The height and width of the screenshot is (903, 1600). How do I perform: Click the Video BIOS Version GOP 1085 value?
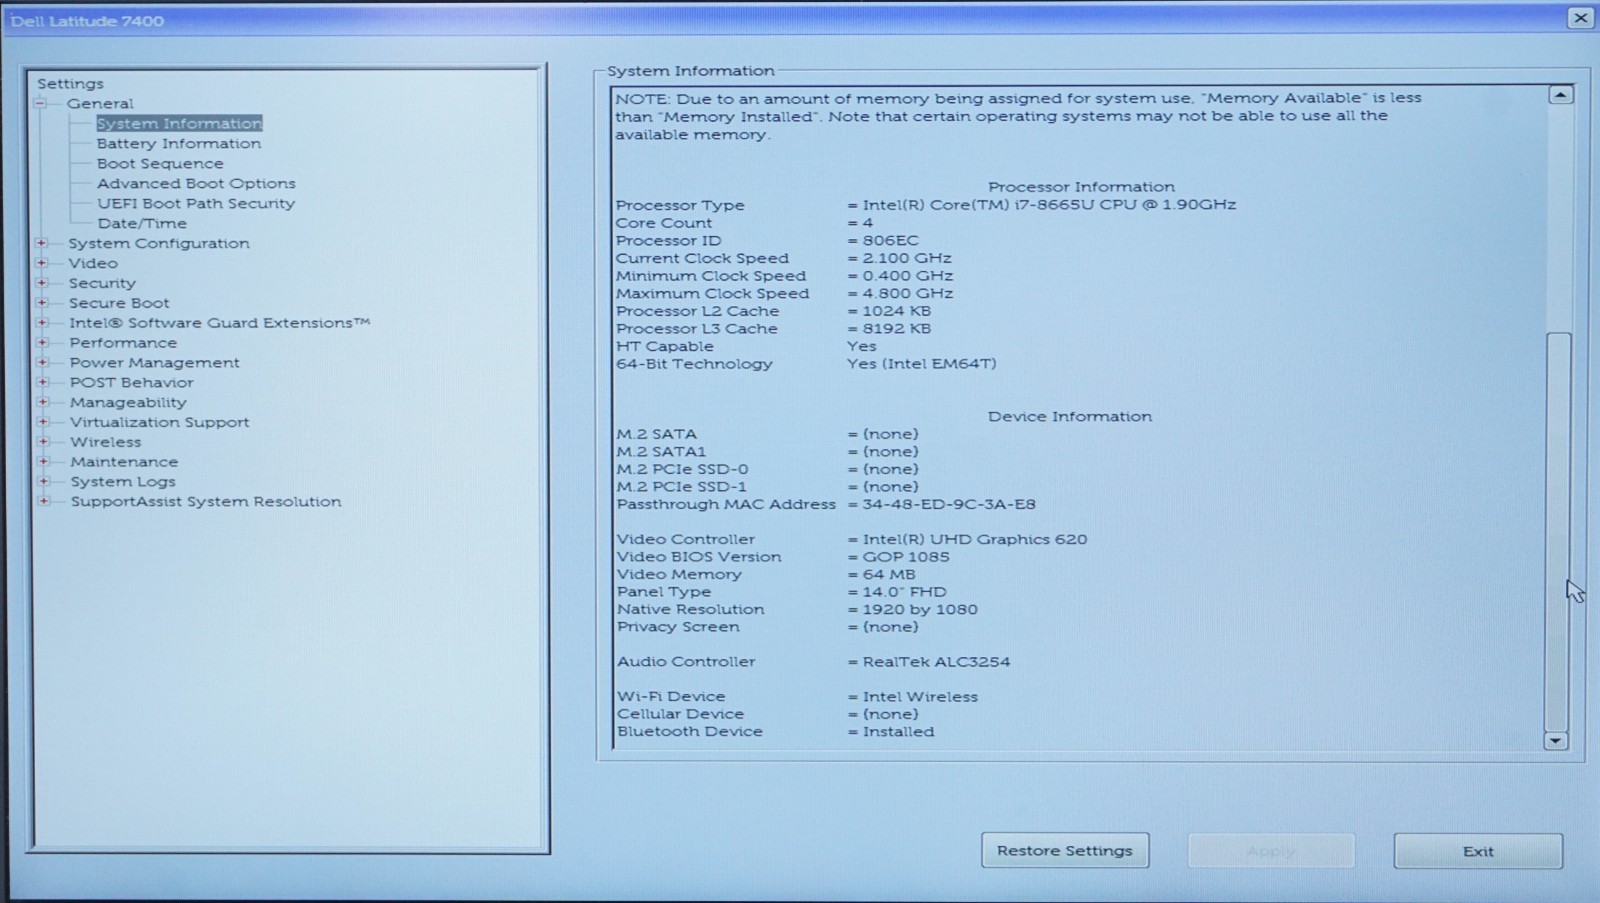point(906,556)
